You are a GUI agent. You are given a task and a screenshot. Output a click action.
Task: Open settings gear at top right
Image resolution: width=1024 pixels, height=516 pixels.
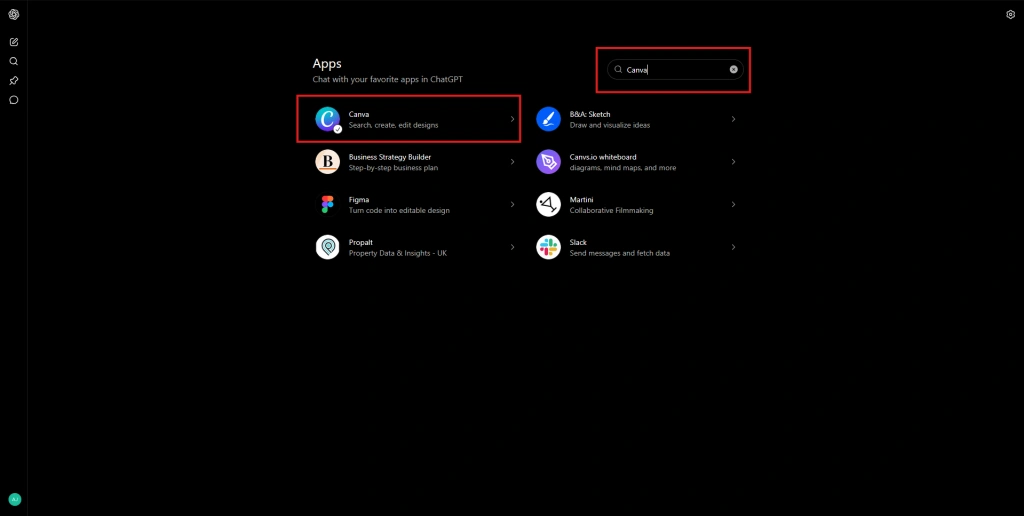point(1010,14)
